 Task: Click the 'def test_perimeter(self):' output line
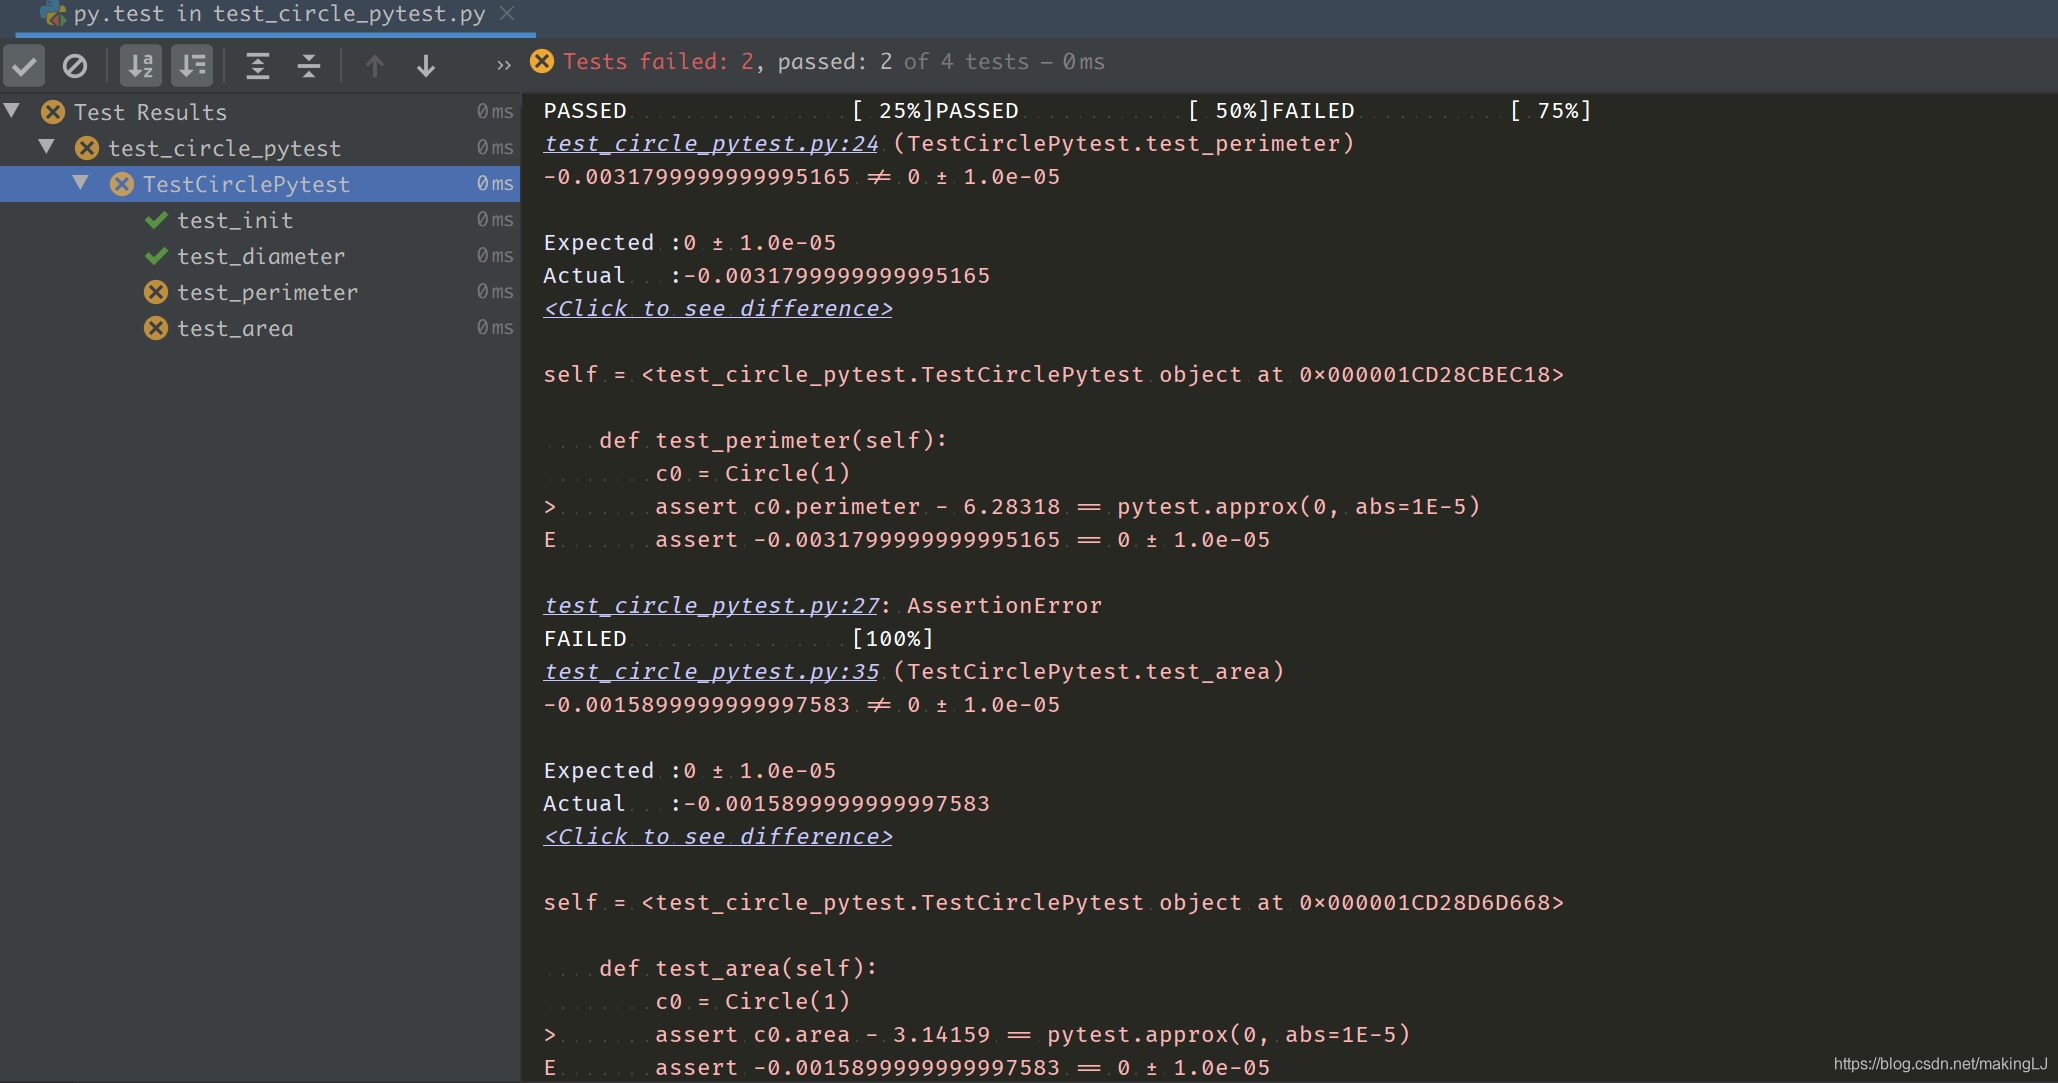pyautogui.click(x=772, y=441)
